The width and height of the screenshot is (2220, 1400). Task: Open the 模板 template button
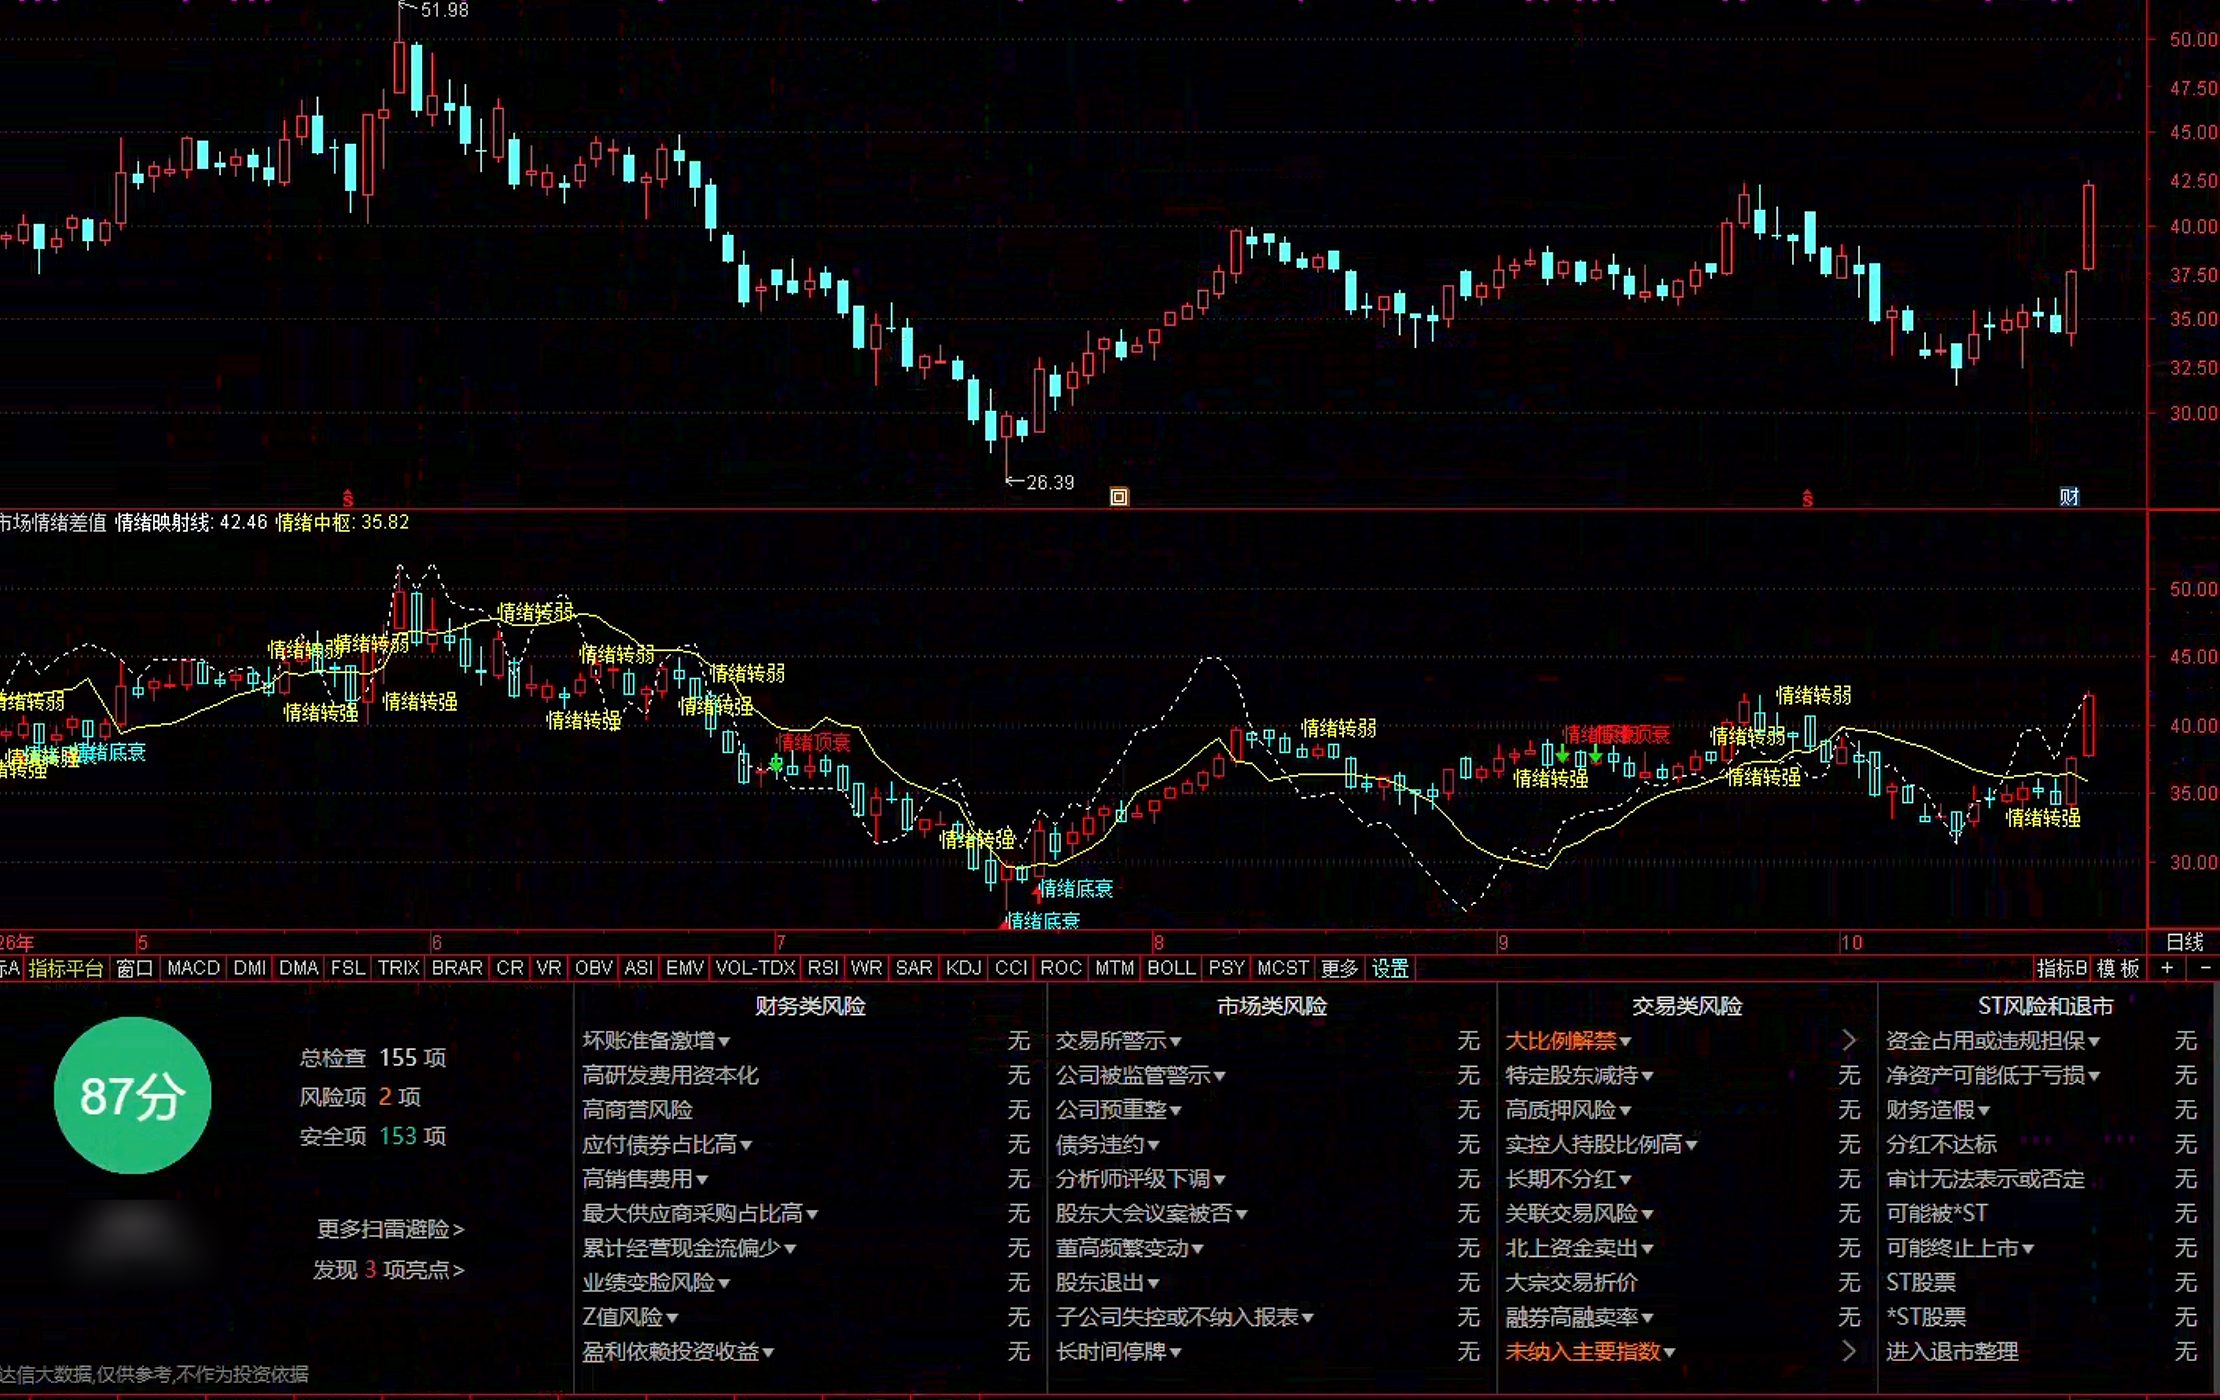(x=2118, y=968)
